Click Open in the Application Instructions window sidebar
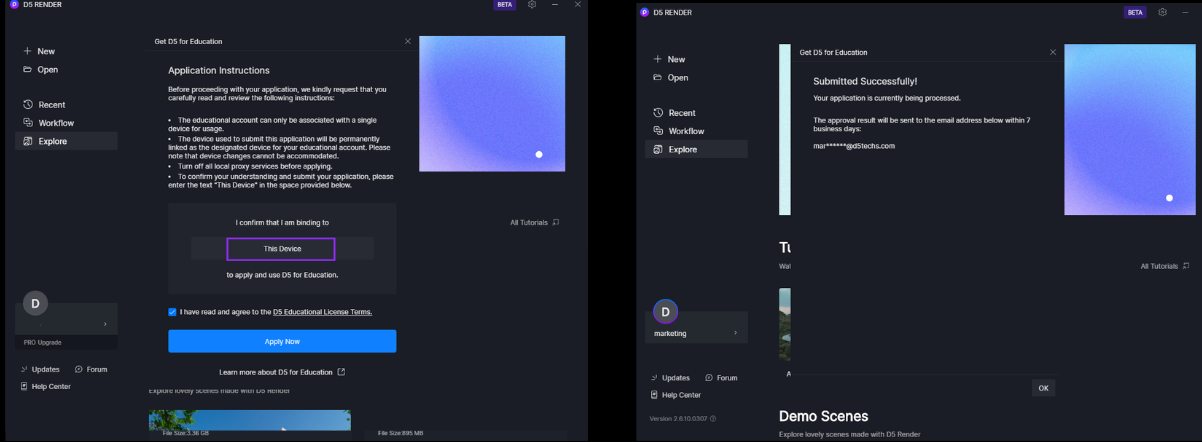 pos(40,70)
